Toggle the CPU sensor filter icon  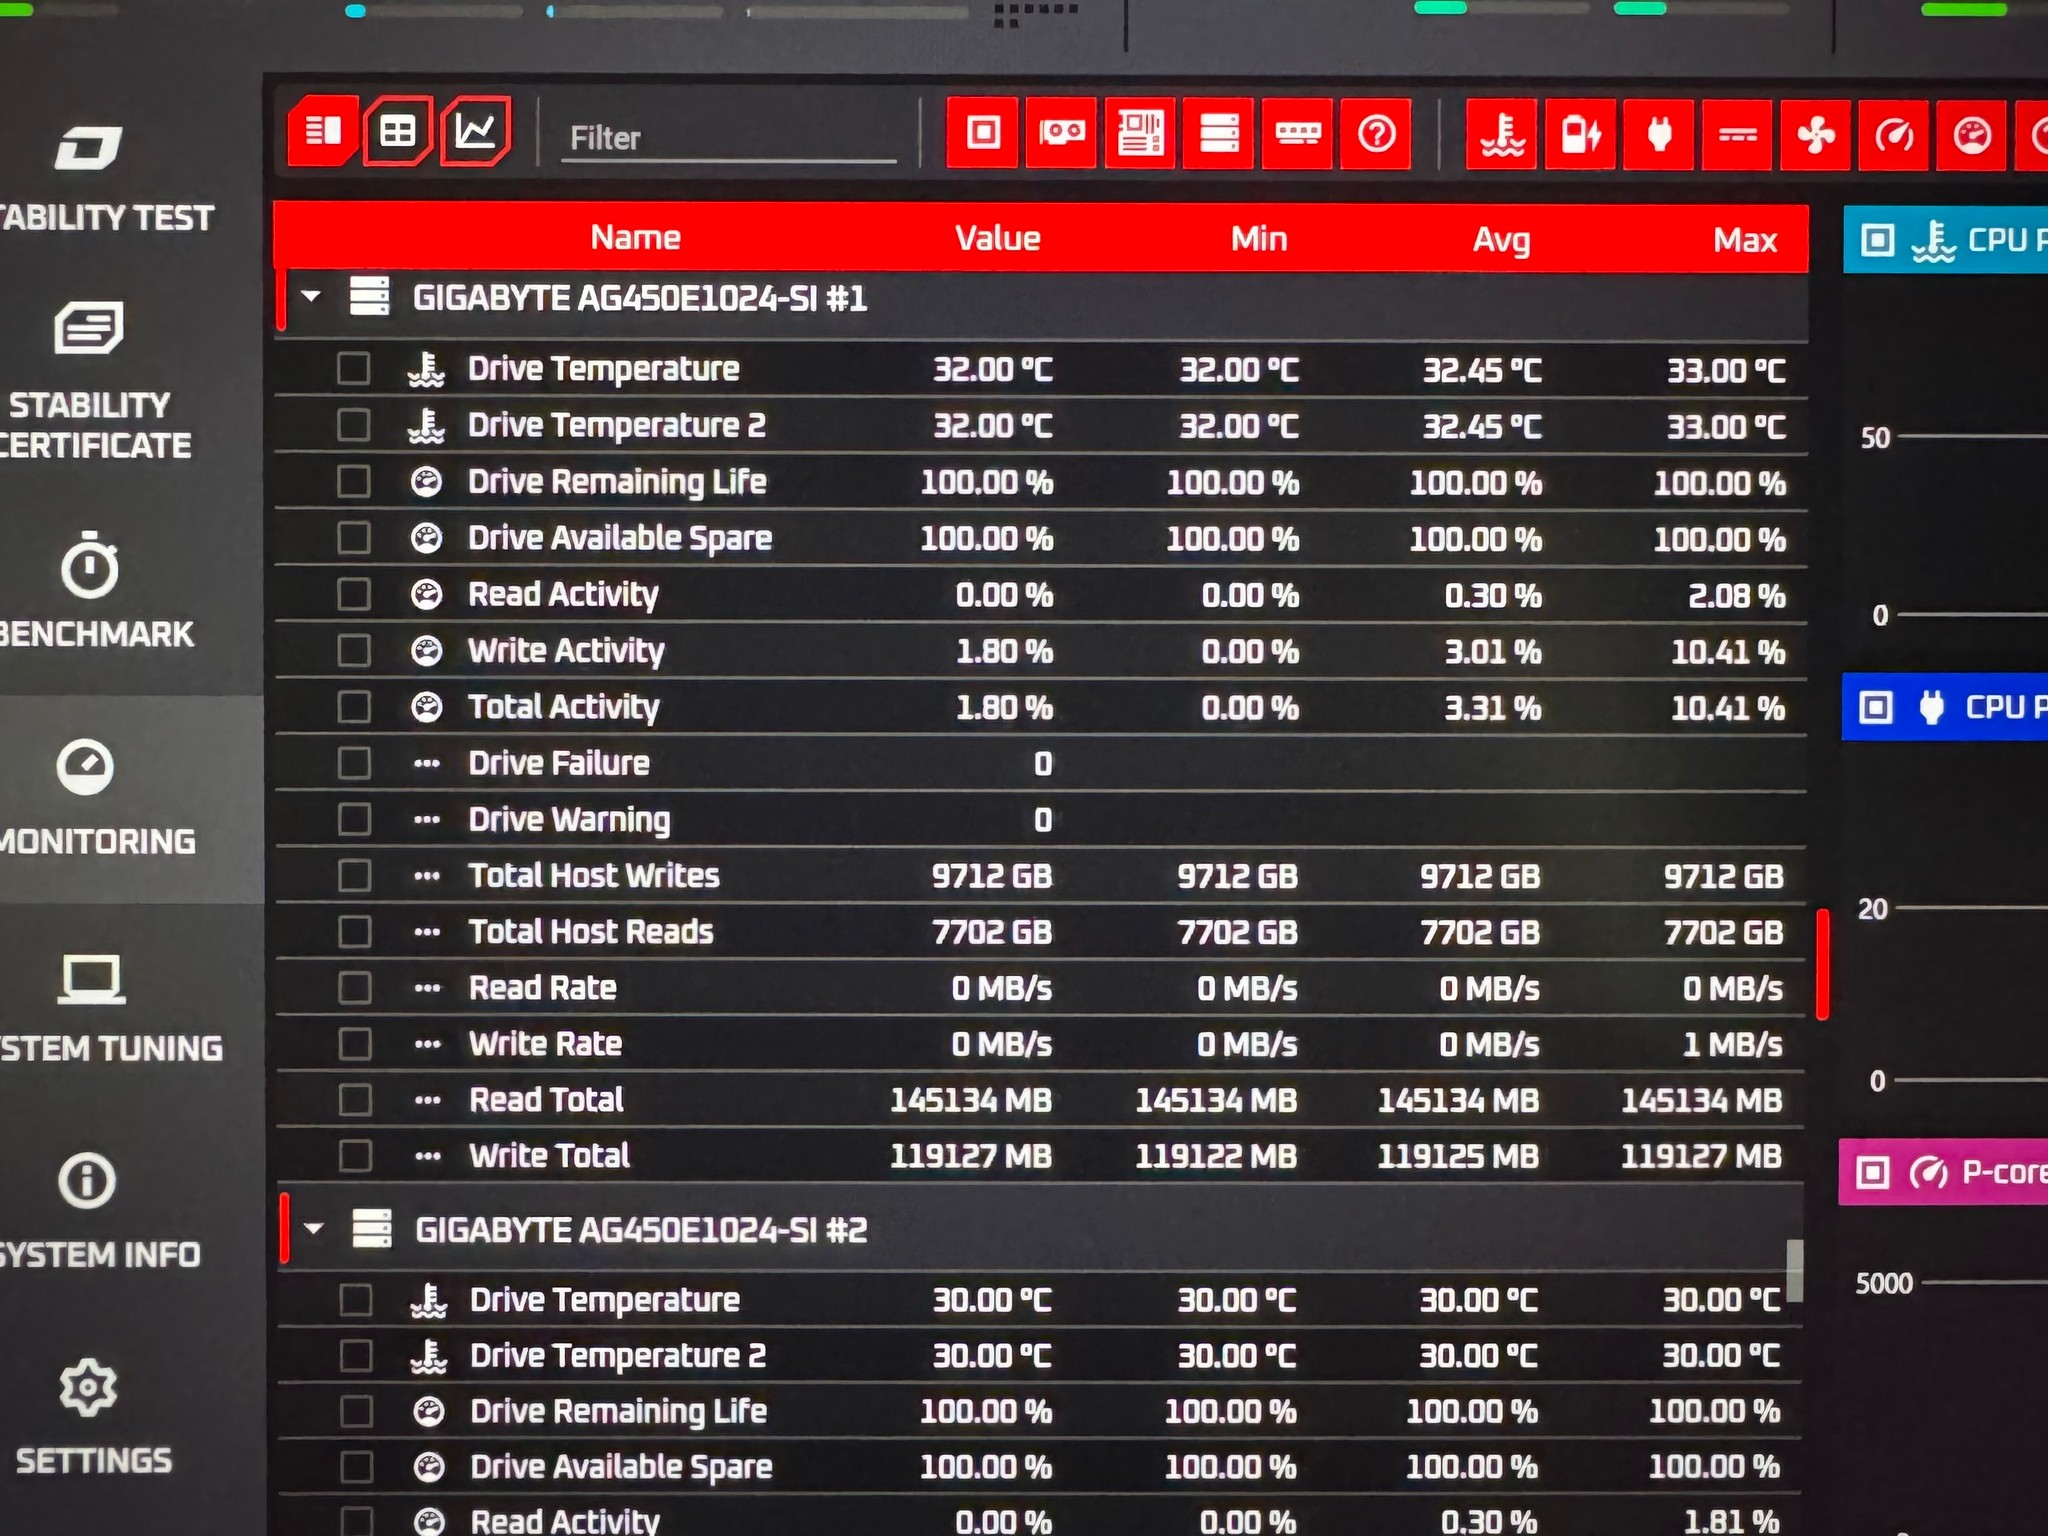point(983,133)
